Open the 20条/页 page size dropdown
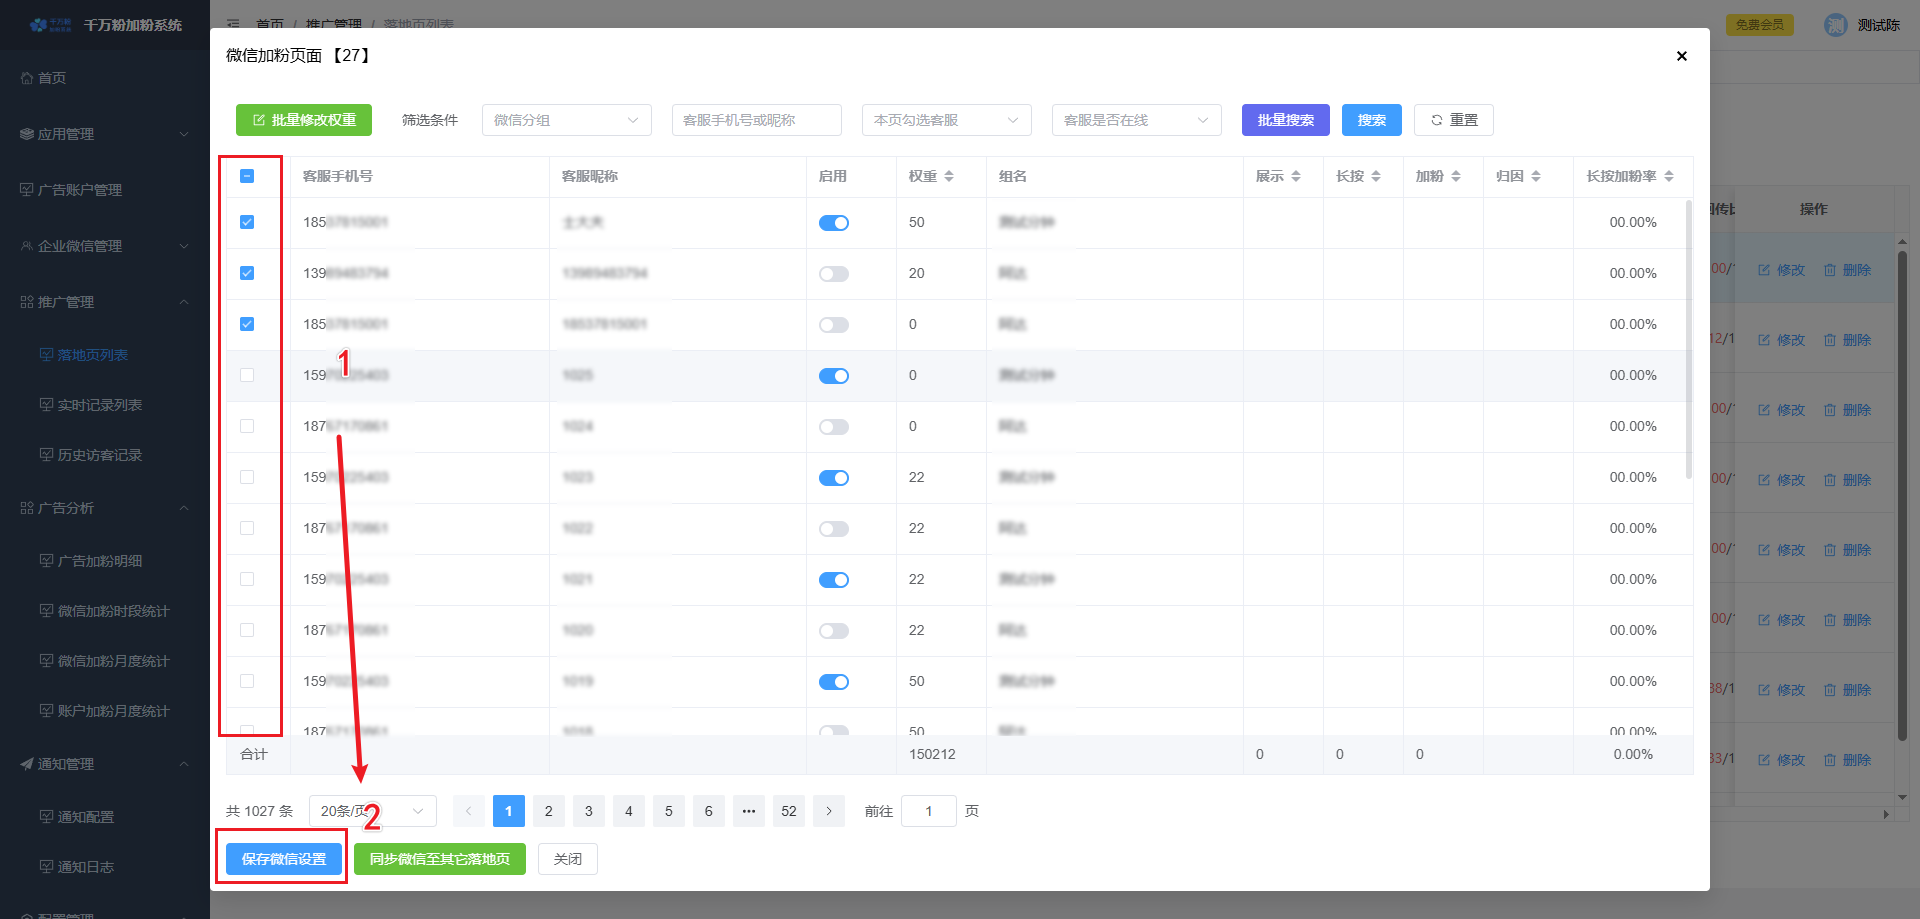Screen dimensions: 1920x919 (372, 811)
